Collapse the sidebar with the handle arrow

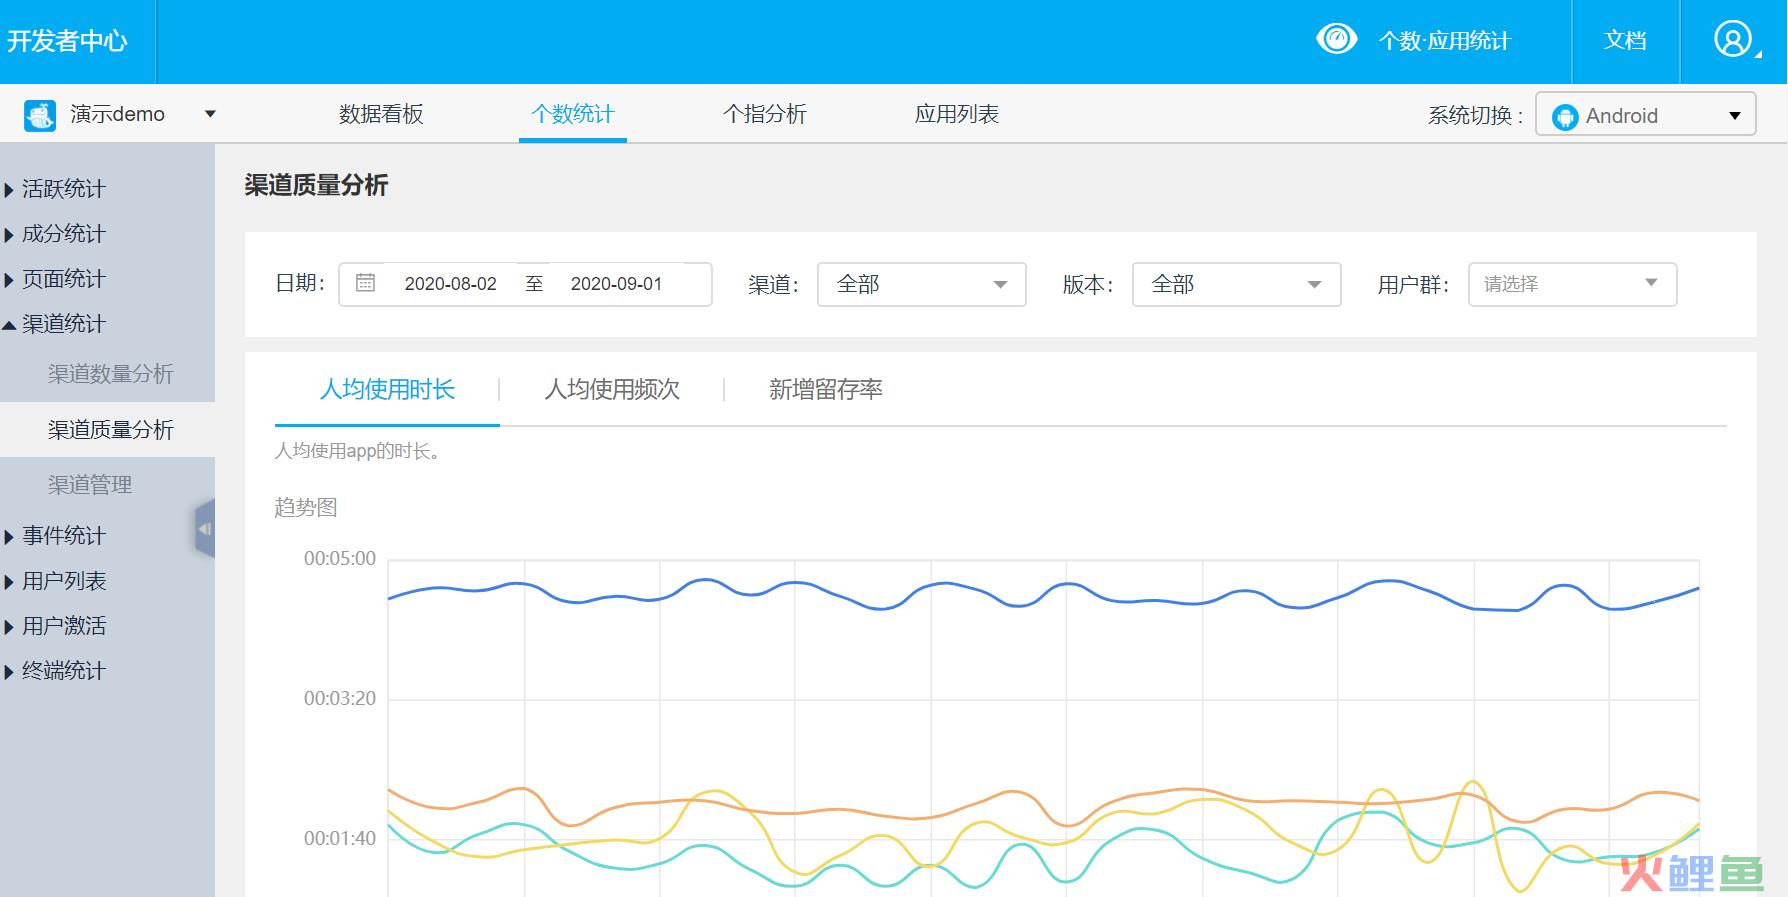[x=205, y=528]
